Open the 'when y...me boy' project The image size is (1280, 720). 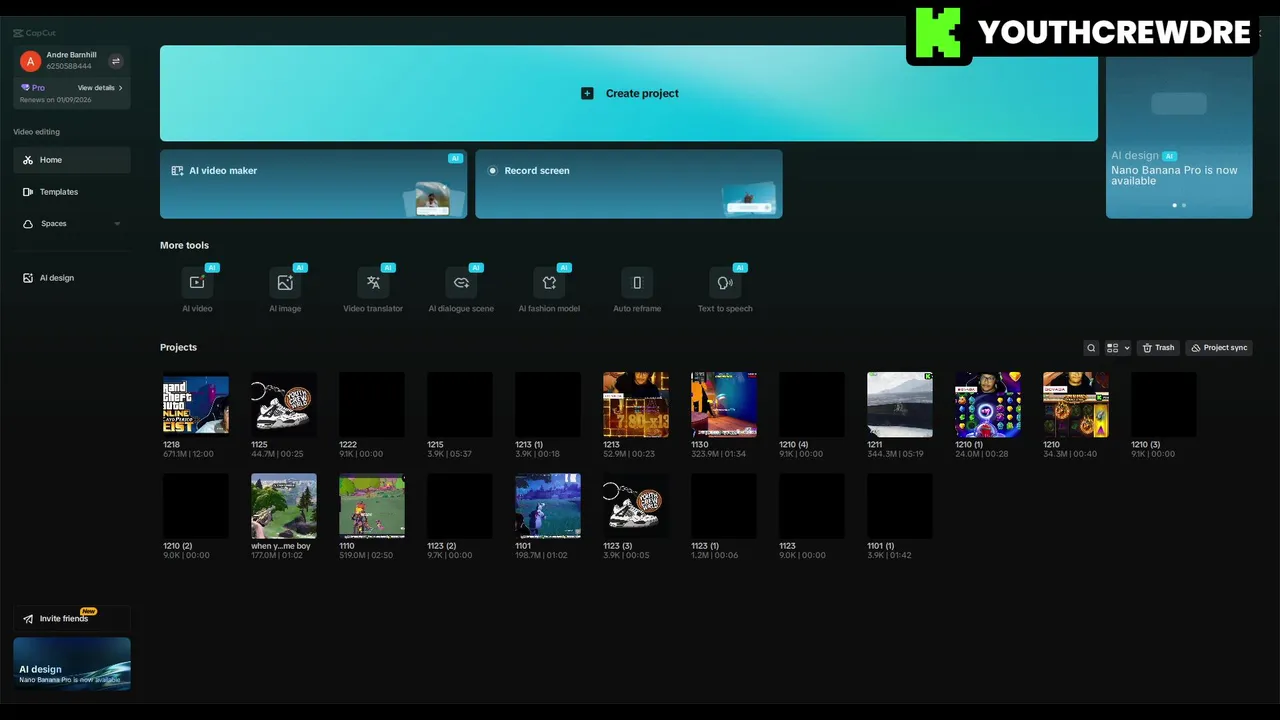point(284,506)
